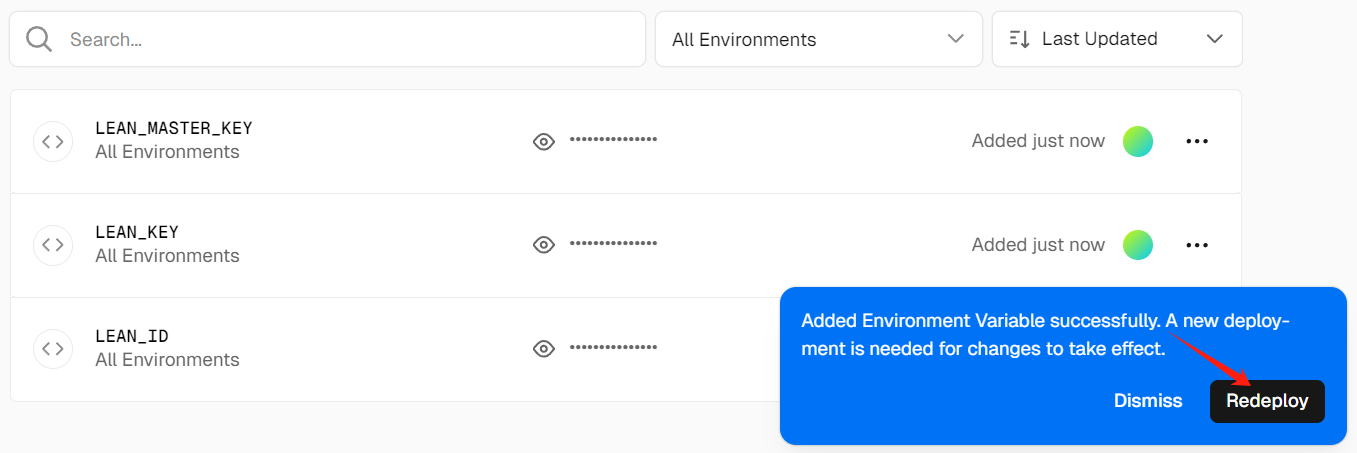
Task: Select the LEAN_MASTER_KEY variable name
Action: click(174, 128)
